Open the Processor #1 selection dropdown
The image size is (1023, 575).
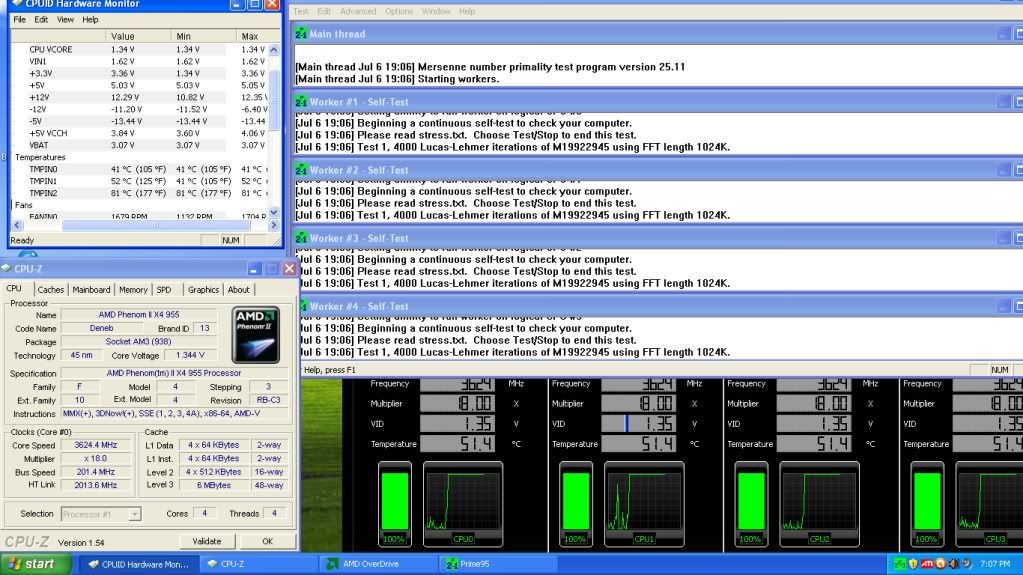pyautogui.click(x=101, y=513)
